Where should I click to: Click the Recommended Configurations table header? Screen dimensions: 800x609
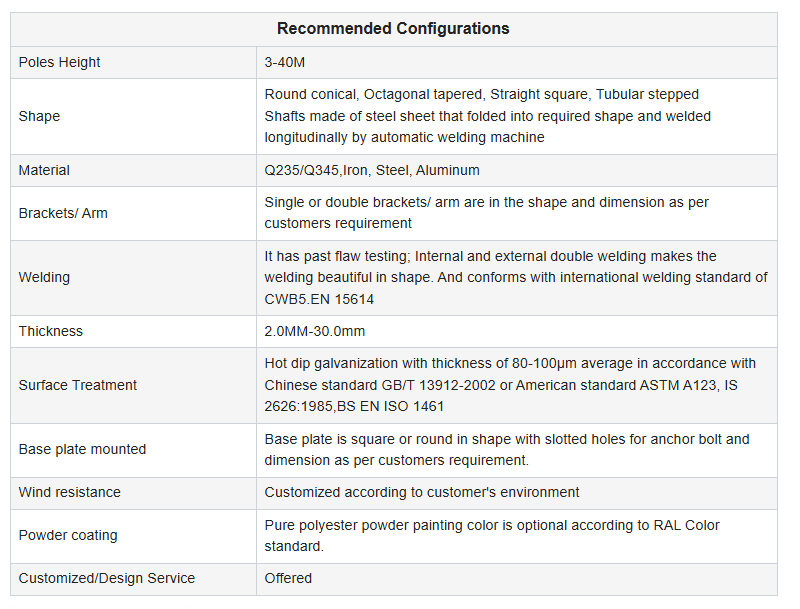click(393, 28)
